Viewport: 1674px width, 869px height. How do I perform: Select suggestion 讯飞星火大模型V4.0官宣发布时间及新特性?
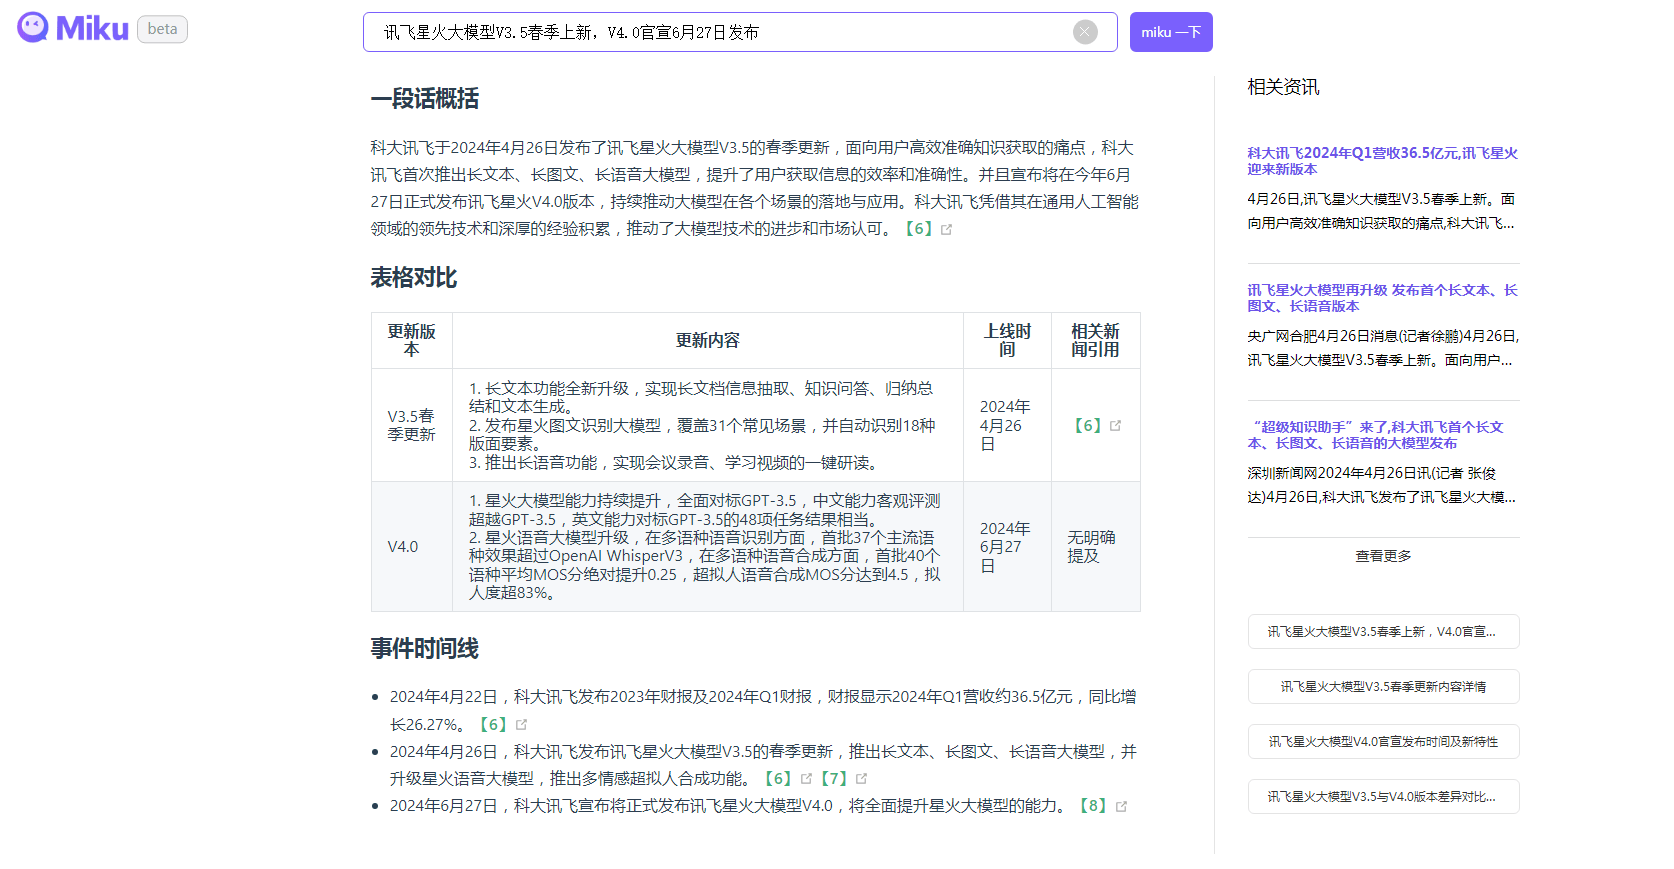pos(1383,742)
